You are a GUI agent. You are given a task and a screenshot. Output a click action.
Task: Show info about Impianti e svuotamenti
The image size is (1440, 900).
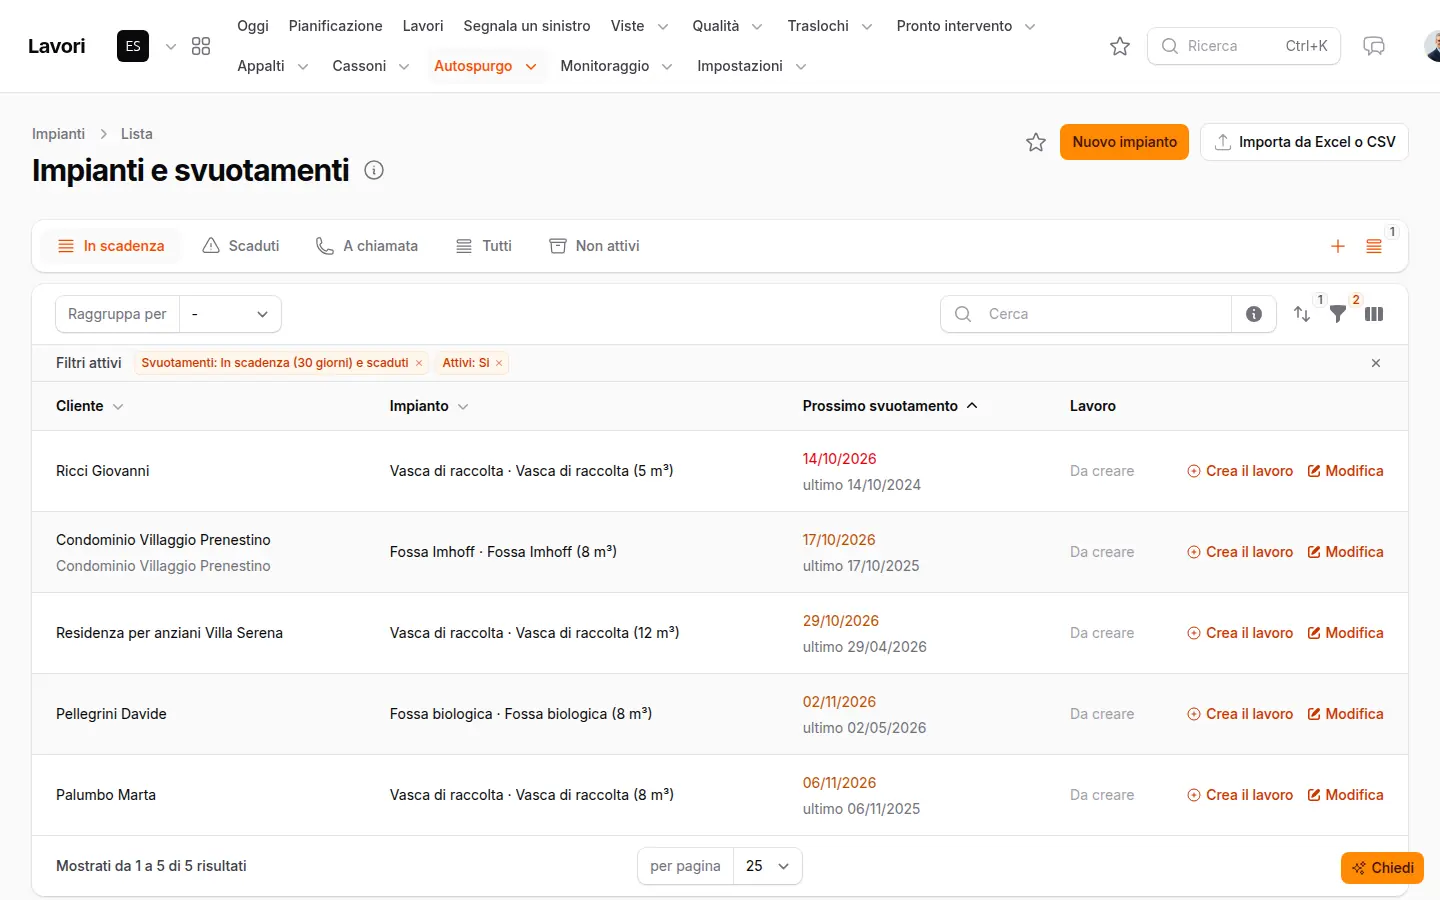374,170
